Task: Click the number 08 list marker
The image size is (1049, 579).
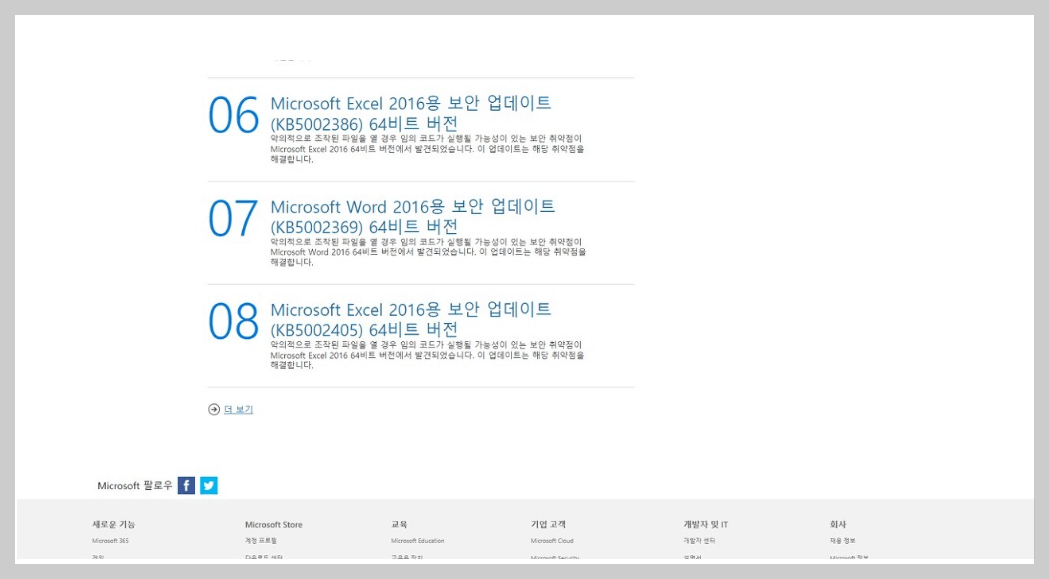Action: pyautogui.click(x=233, y=321)
